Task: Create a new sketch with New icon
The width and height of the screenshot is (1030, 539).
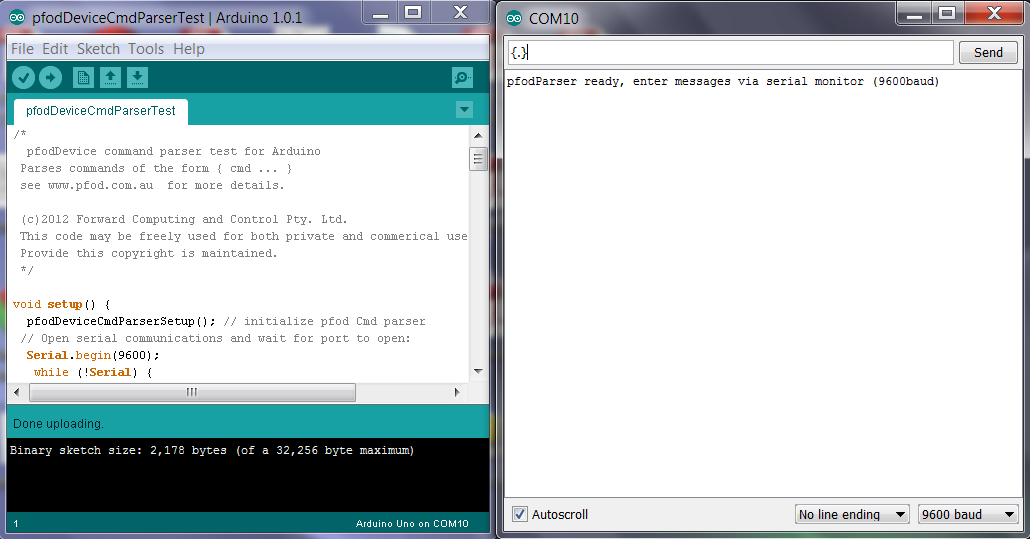Action: pyautogui.click(x=83, y=78)
